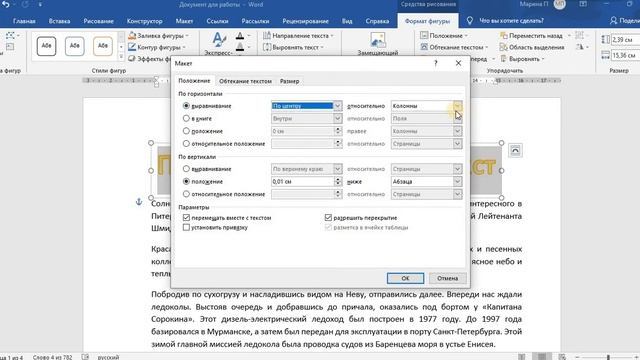This screenshot has height=360, width=640.
Task: Select horizontal относительное положение radio
Action: tap(186, 144)
